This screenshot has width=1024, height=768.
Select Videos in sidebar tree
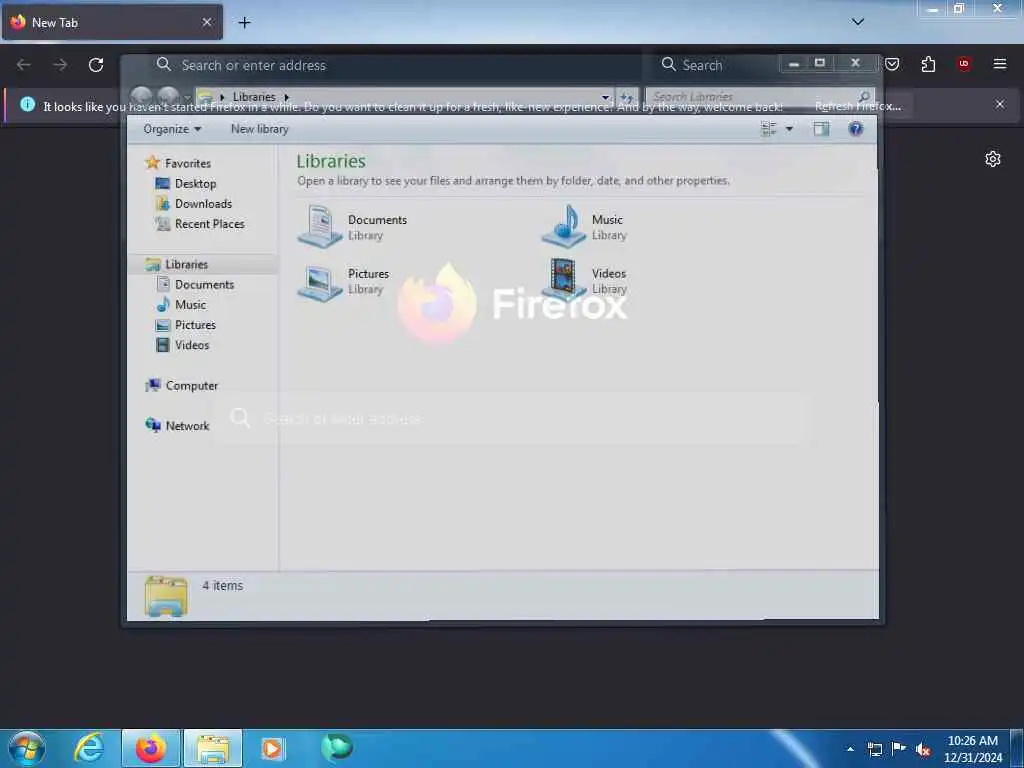coord(191,345)
